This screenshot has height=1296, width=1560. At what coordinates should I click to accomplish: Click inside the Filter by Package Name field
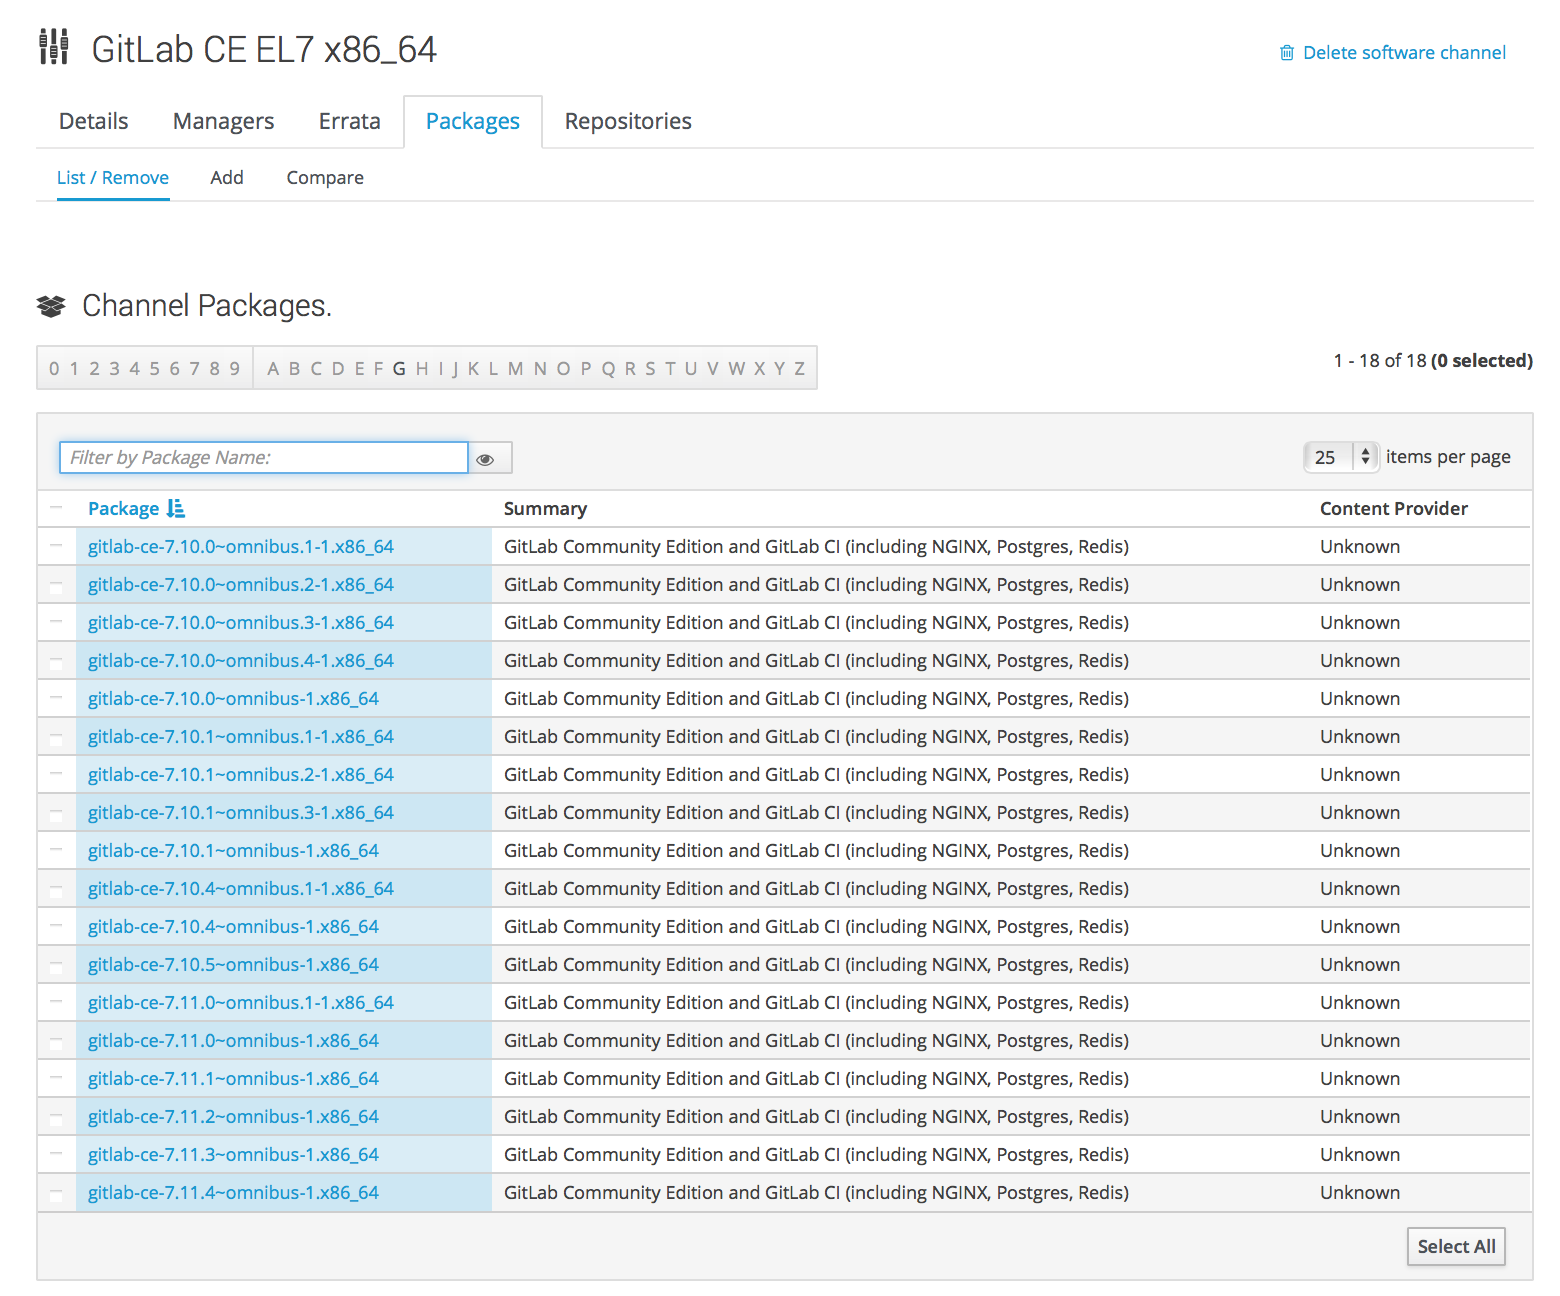263,457
